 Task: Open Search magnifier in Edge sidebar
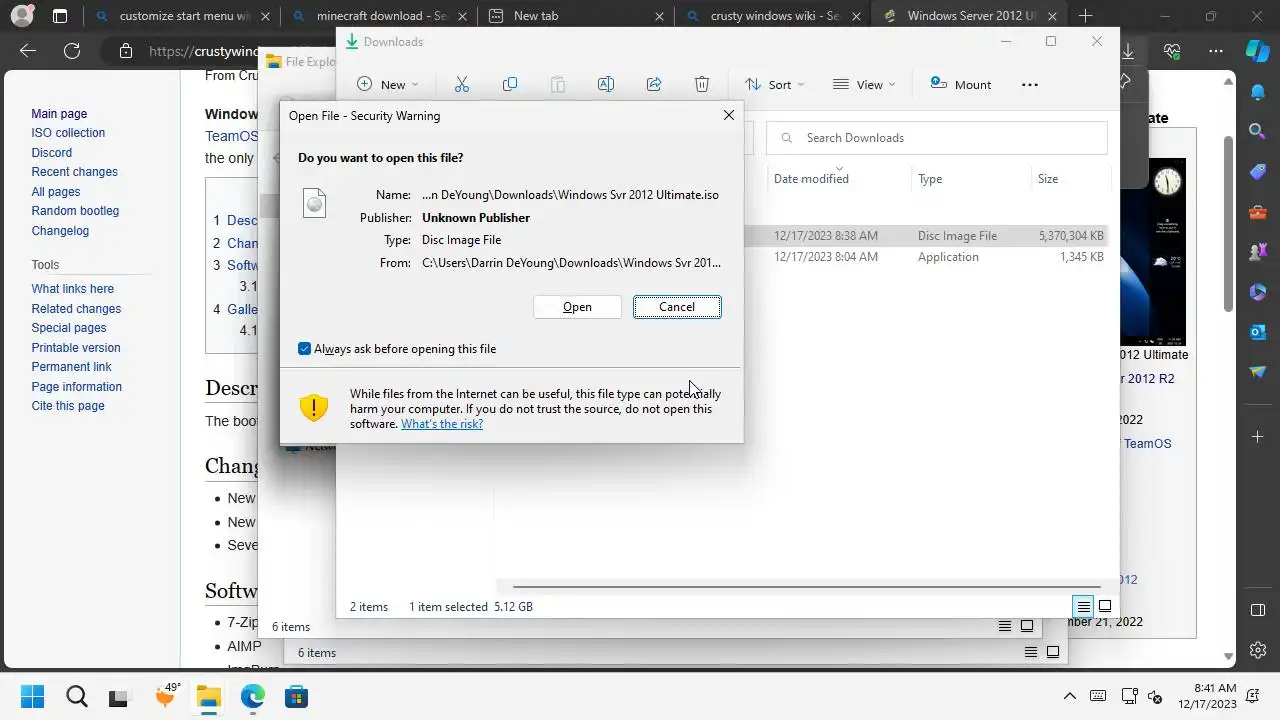[x=1258, y=131]
